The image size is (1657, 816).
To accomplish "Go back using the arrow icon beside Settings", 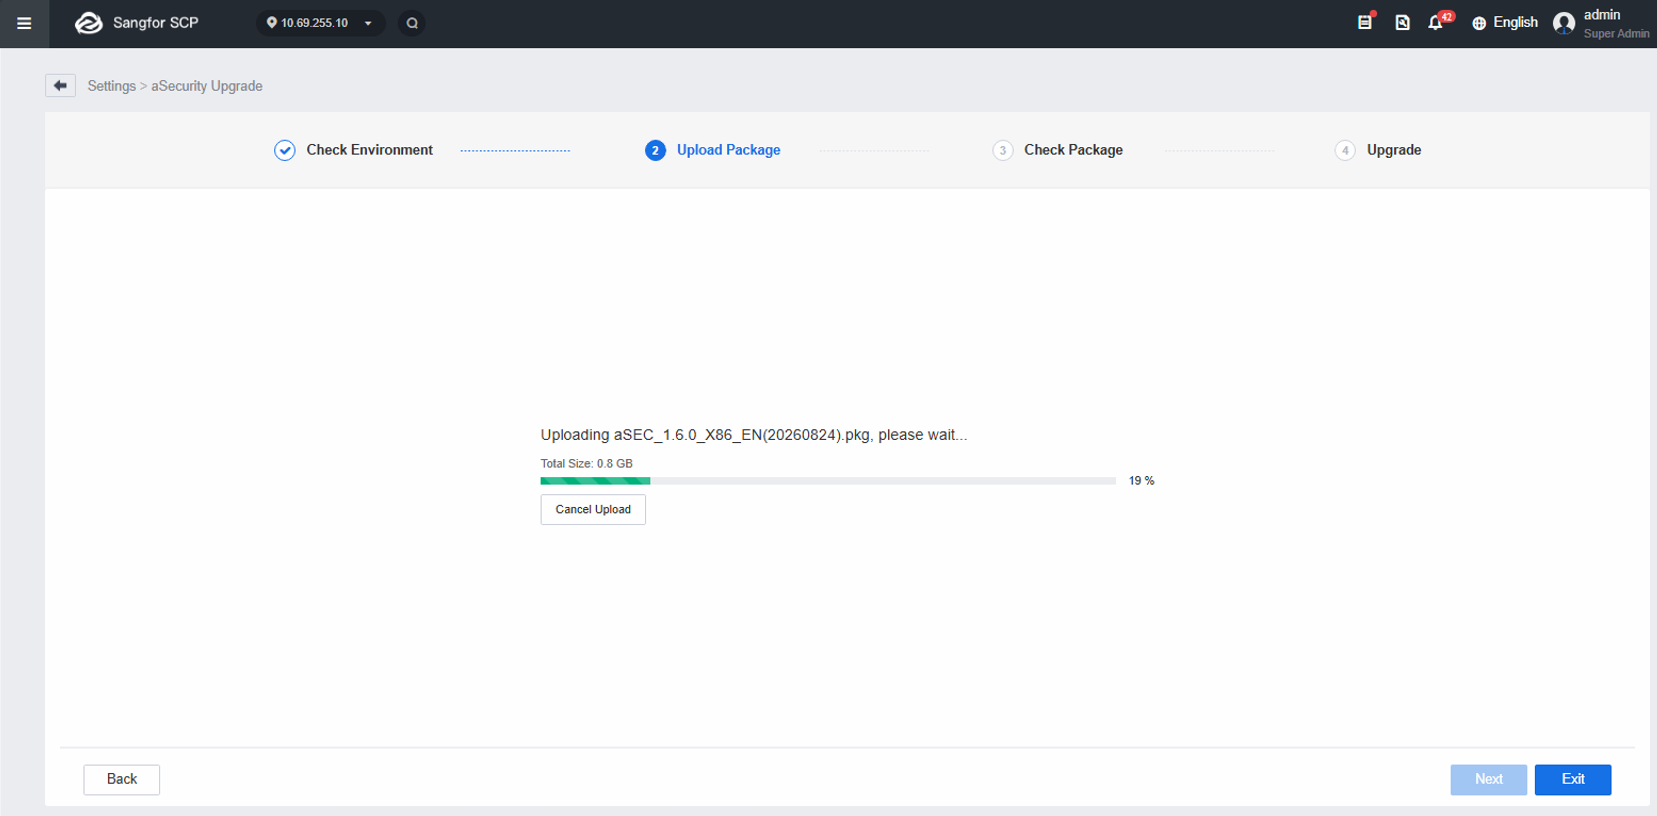I will click(60, 86).
